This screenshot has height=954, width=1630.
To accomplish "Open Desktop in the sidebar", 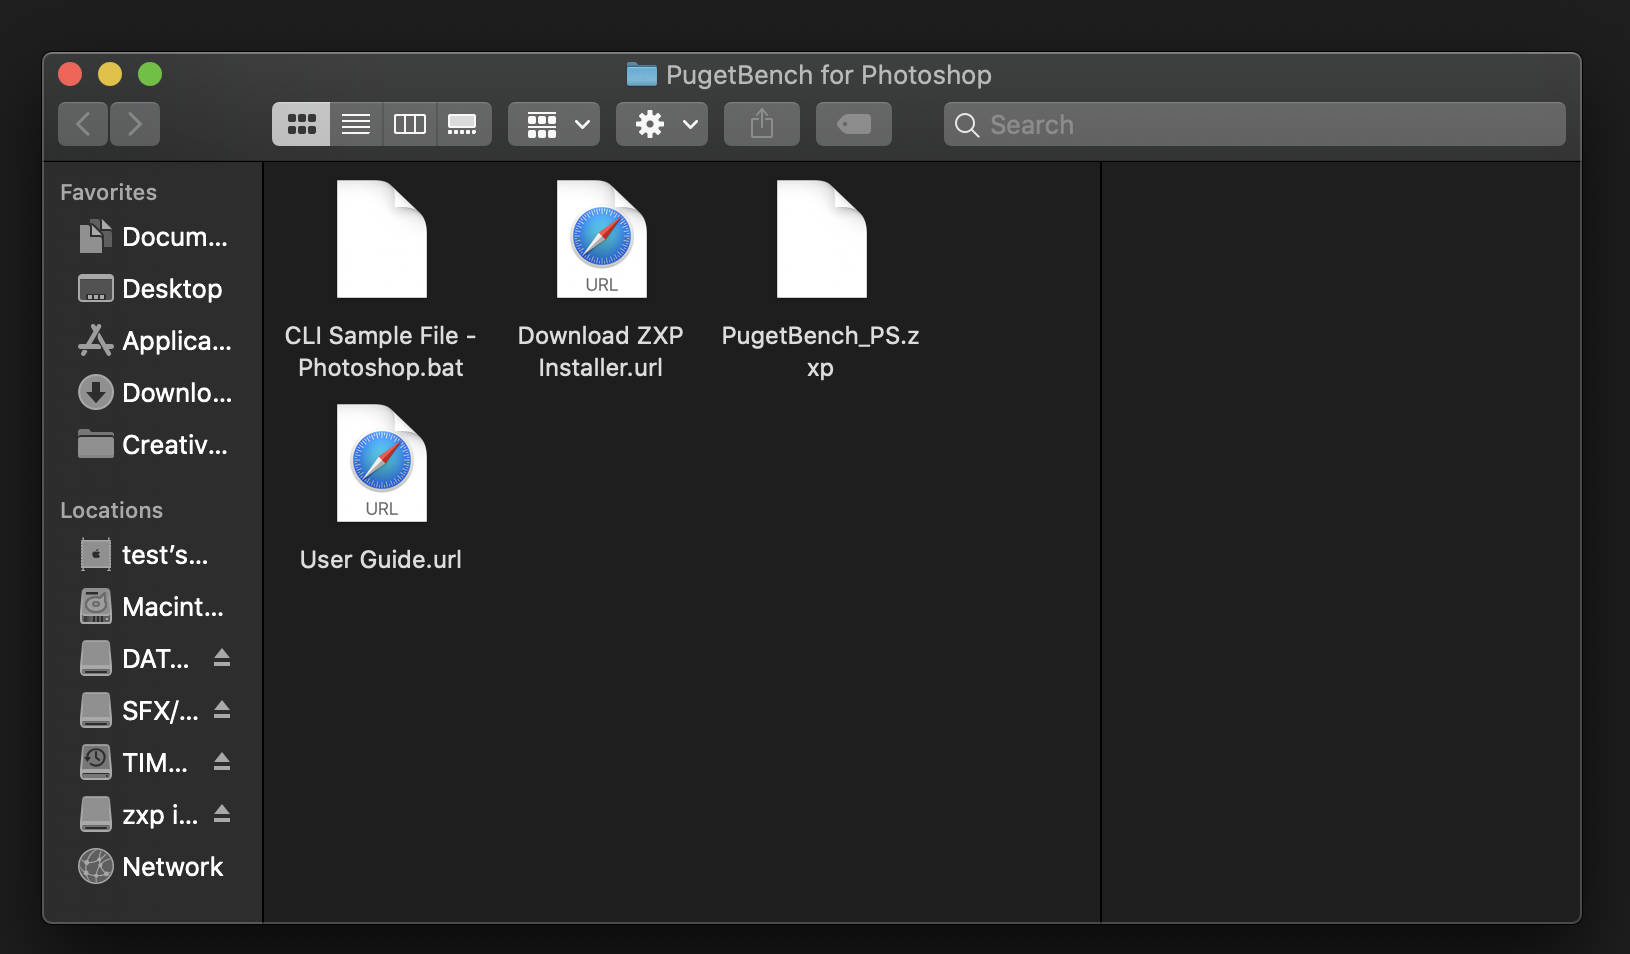I will [x=153, y=289].
